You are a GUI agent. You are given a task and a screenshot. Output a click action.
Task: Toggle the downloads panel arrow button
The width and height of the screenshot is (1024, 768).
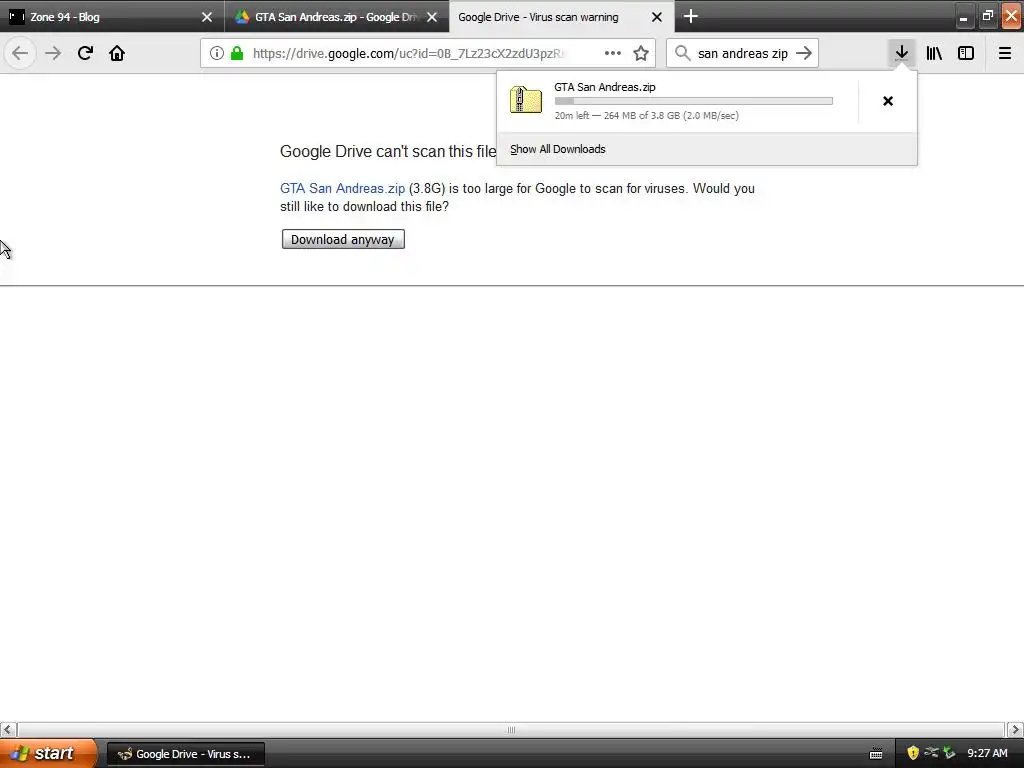click(901, 53)
